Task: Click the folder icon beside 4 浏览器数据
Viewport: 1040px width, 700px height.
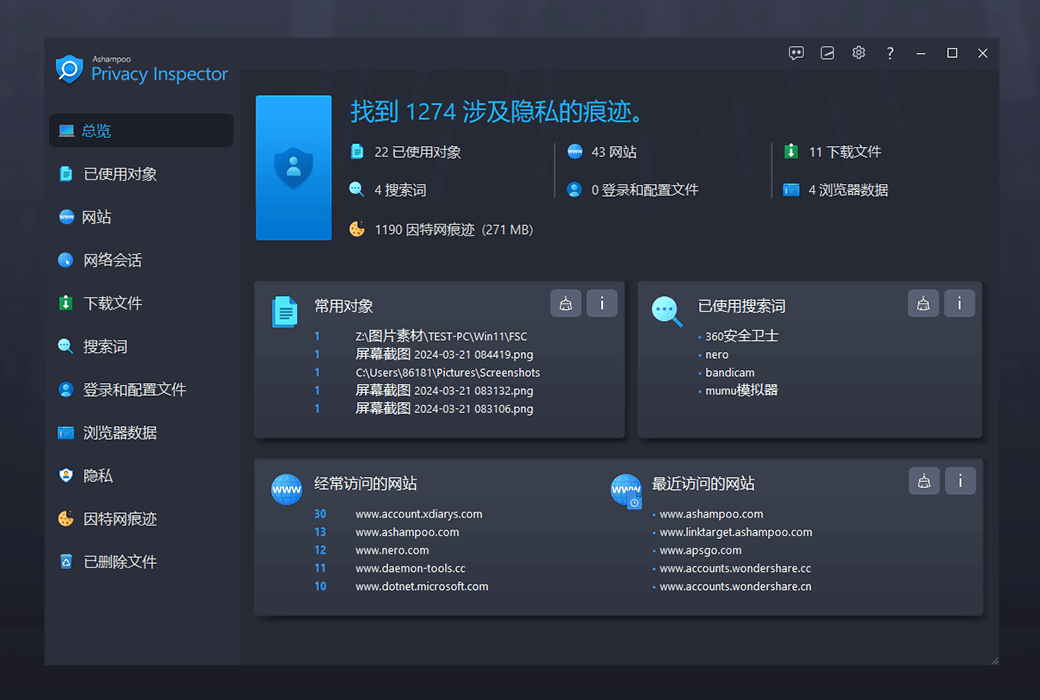Action: (x=791, y=190)
